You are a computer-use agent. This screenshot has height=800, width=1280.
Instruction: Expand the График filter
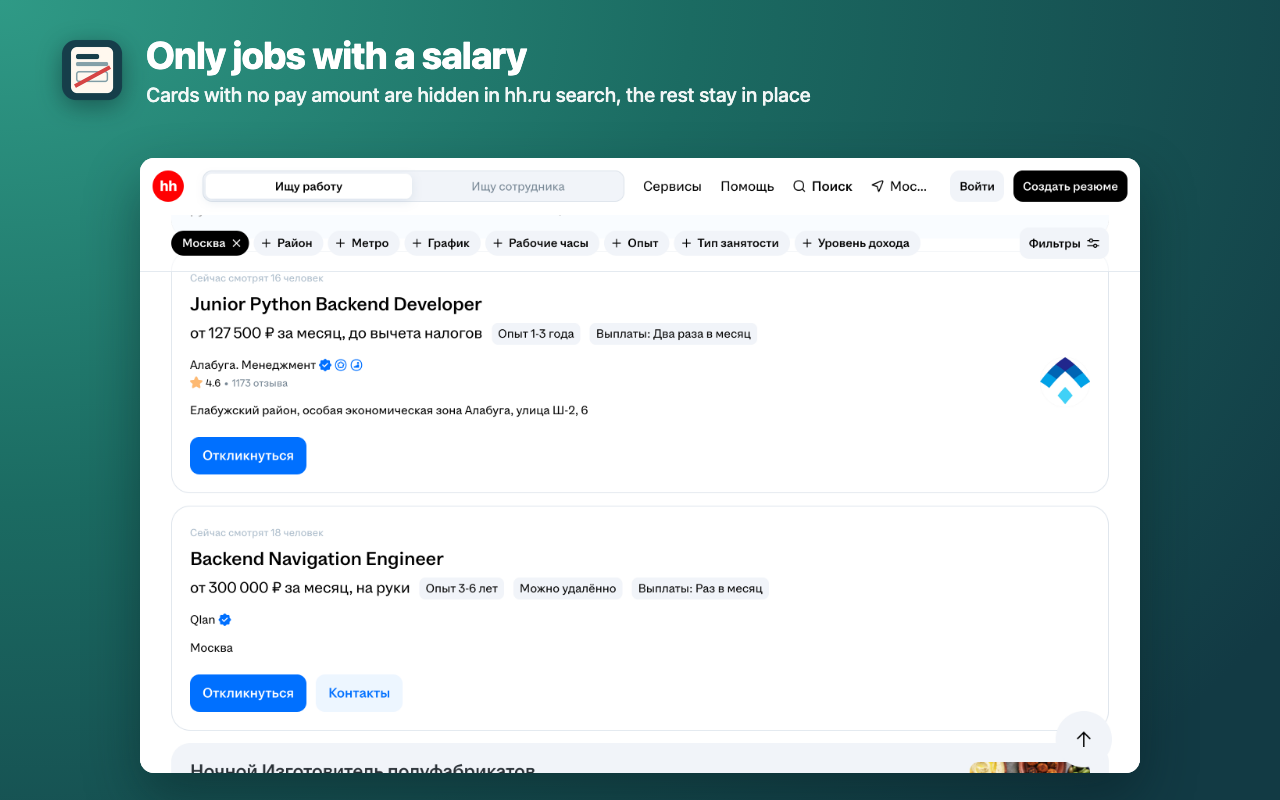442,243
